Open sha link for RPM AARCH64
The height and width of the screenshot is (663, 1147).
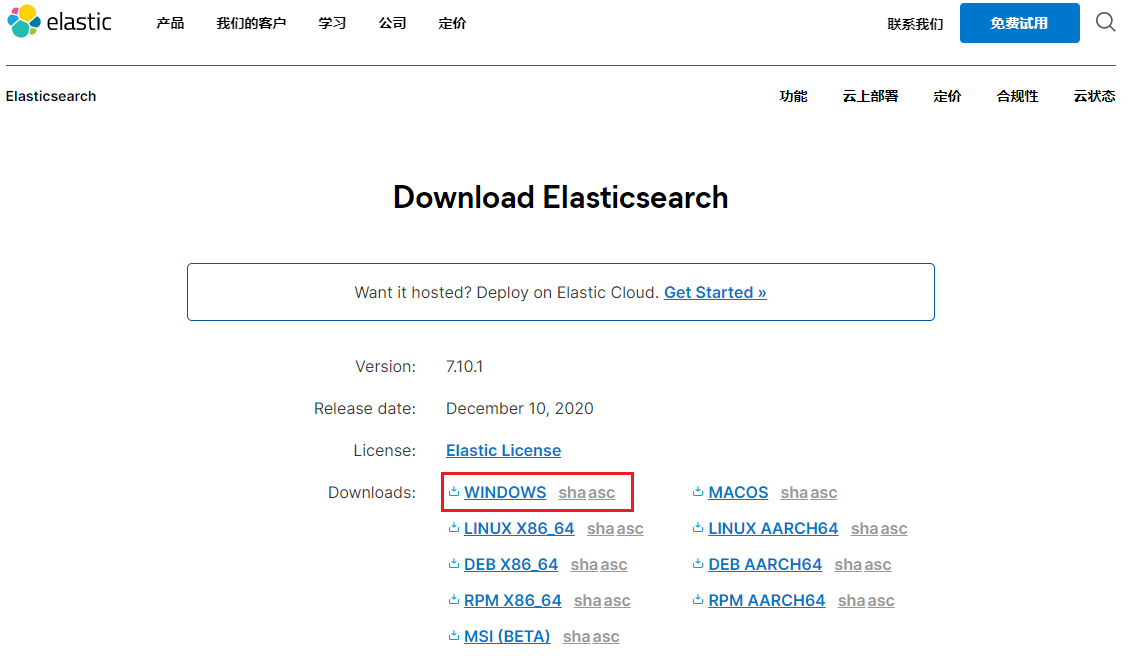click(x=851, y=601)
